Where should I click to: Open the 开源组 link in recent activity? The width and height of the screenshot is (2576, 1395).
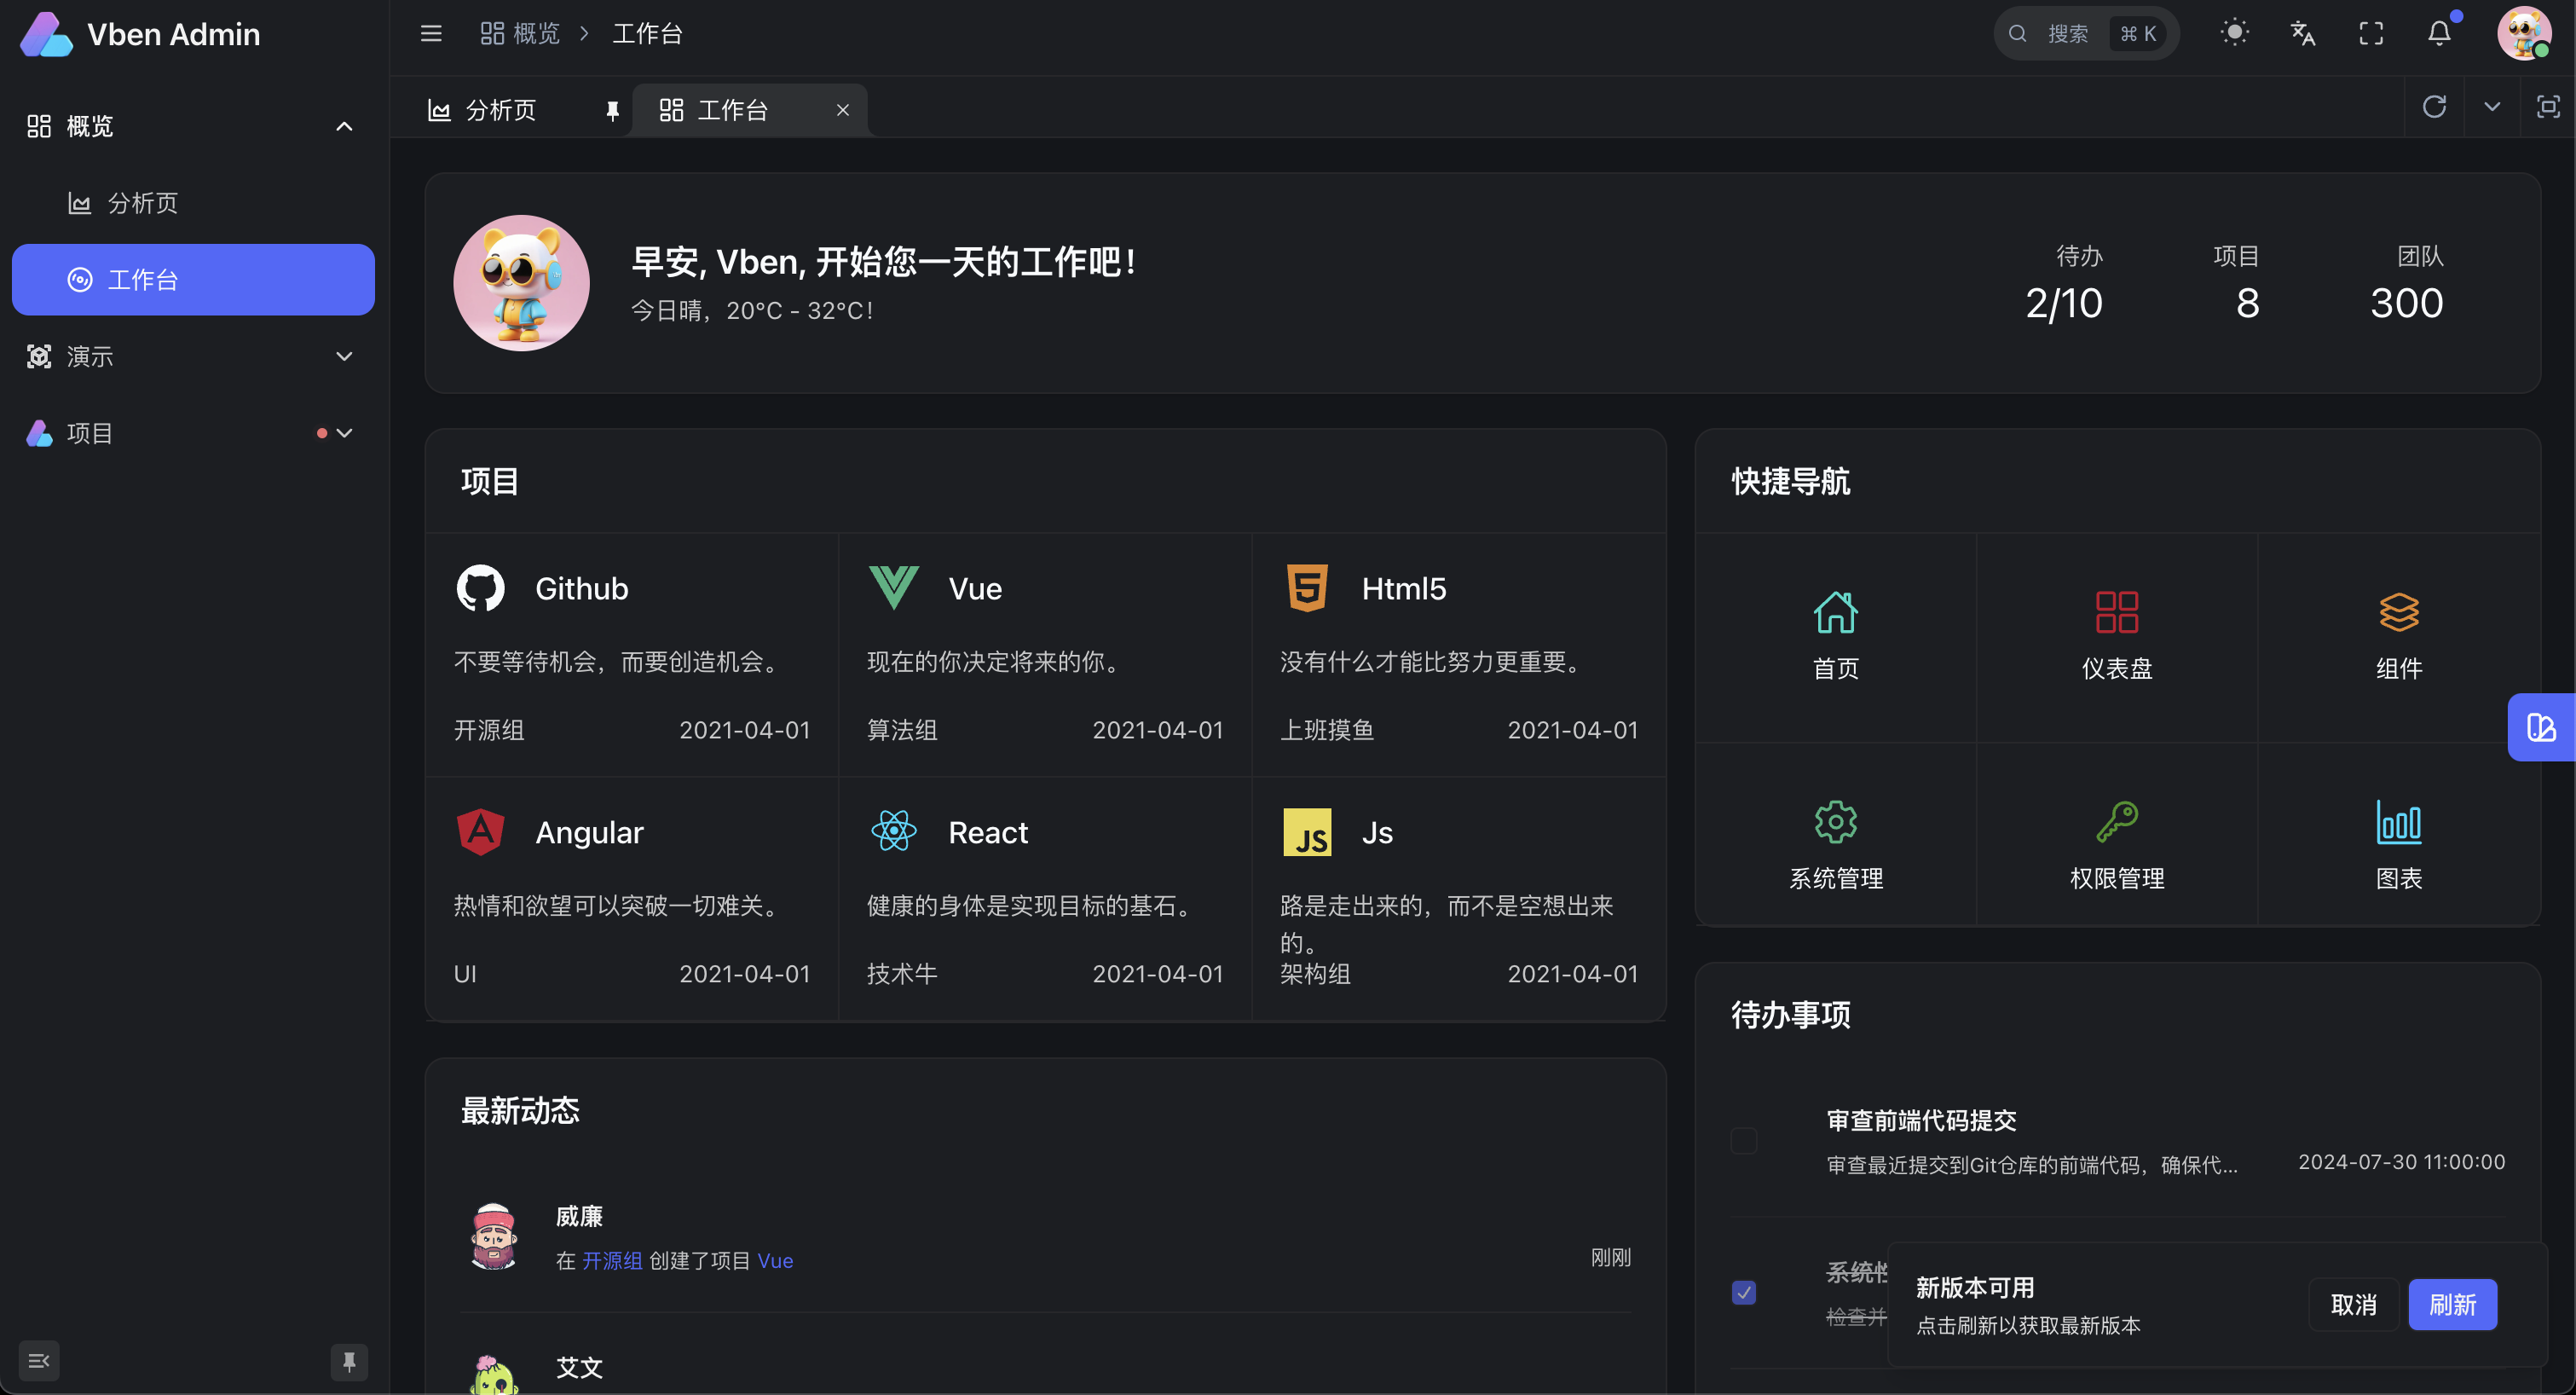pos(612,1260)
